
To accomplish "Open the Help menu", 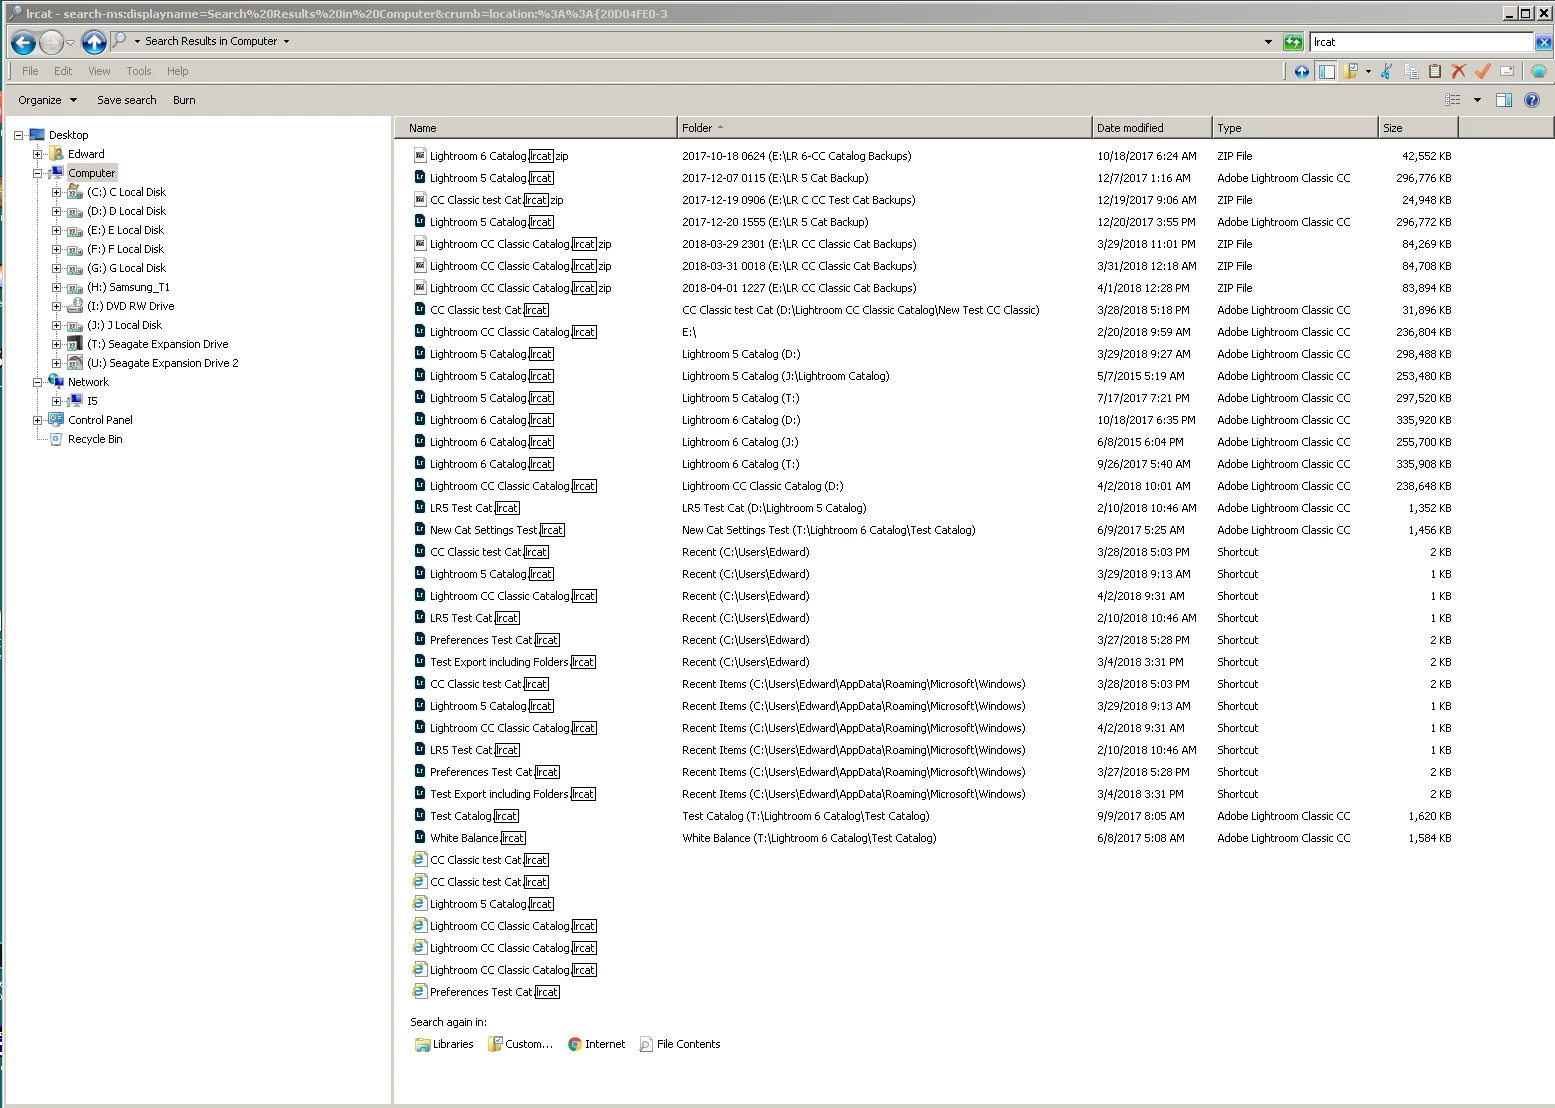I will coord(177,71).
